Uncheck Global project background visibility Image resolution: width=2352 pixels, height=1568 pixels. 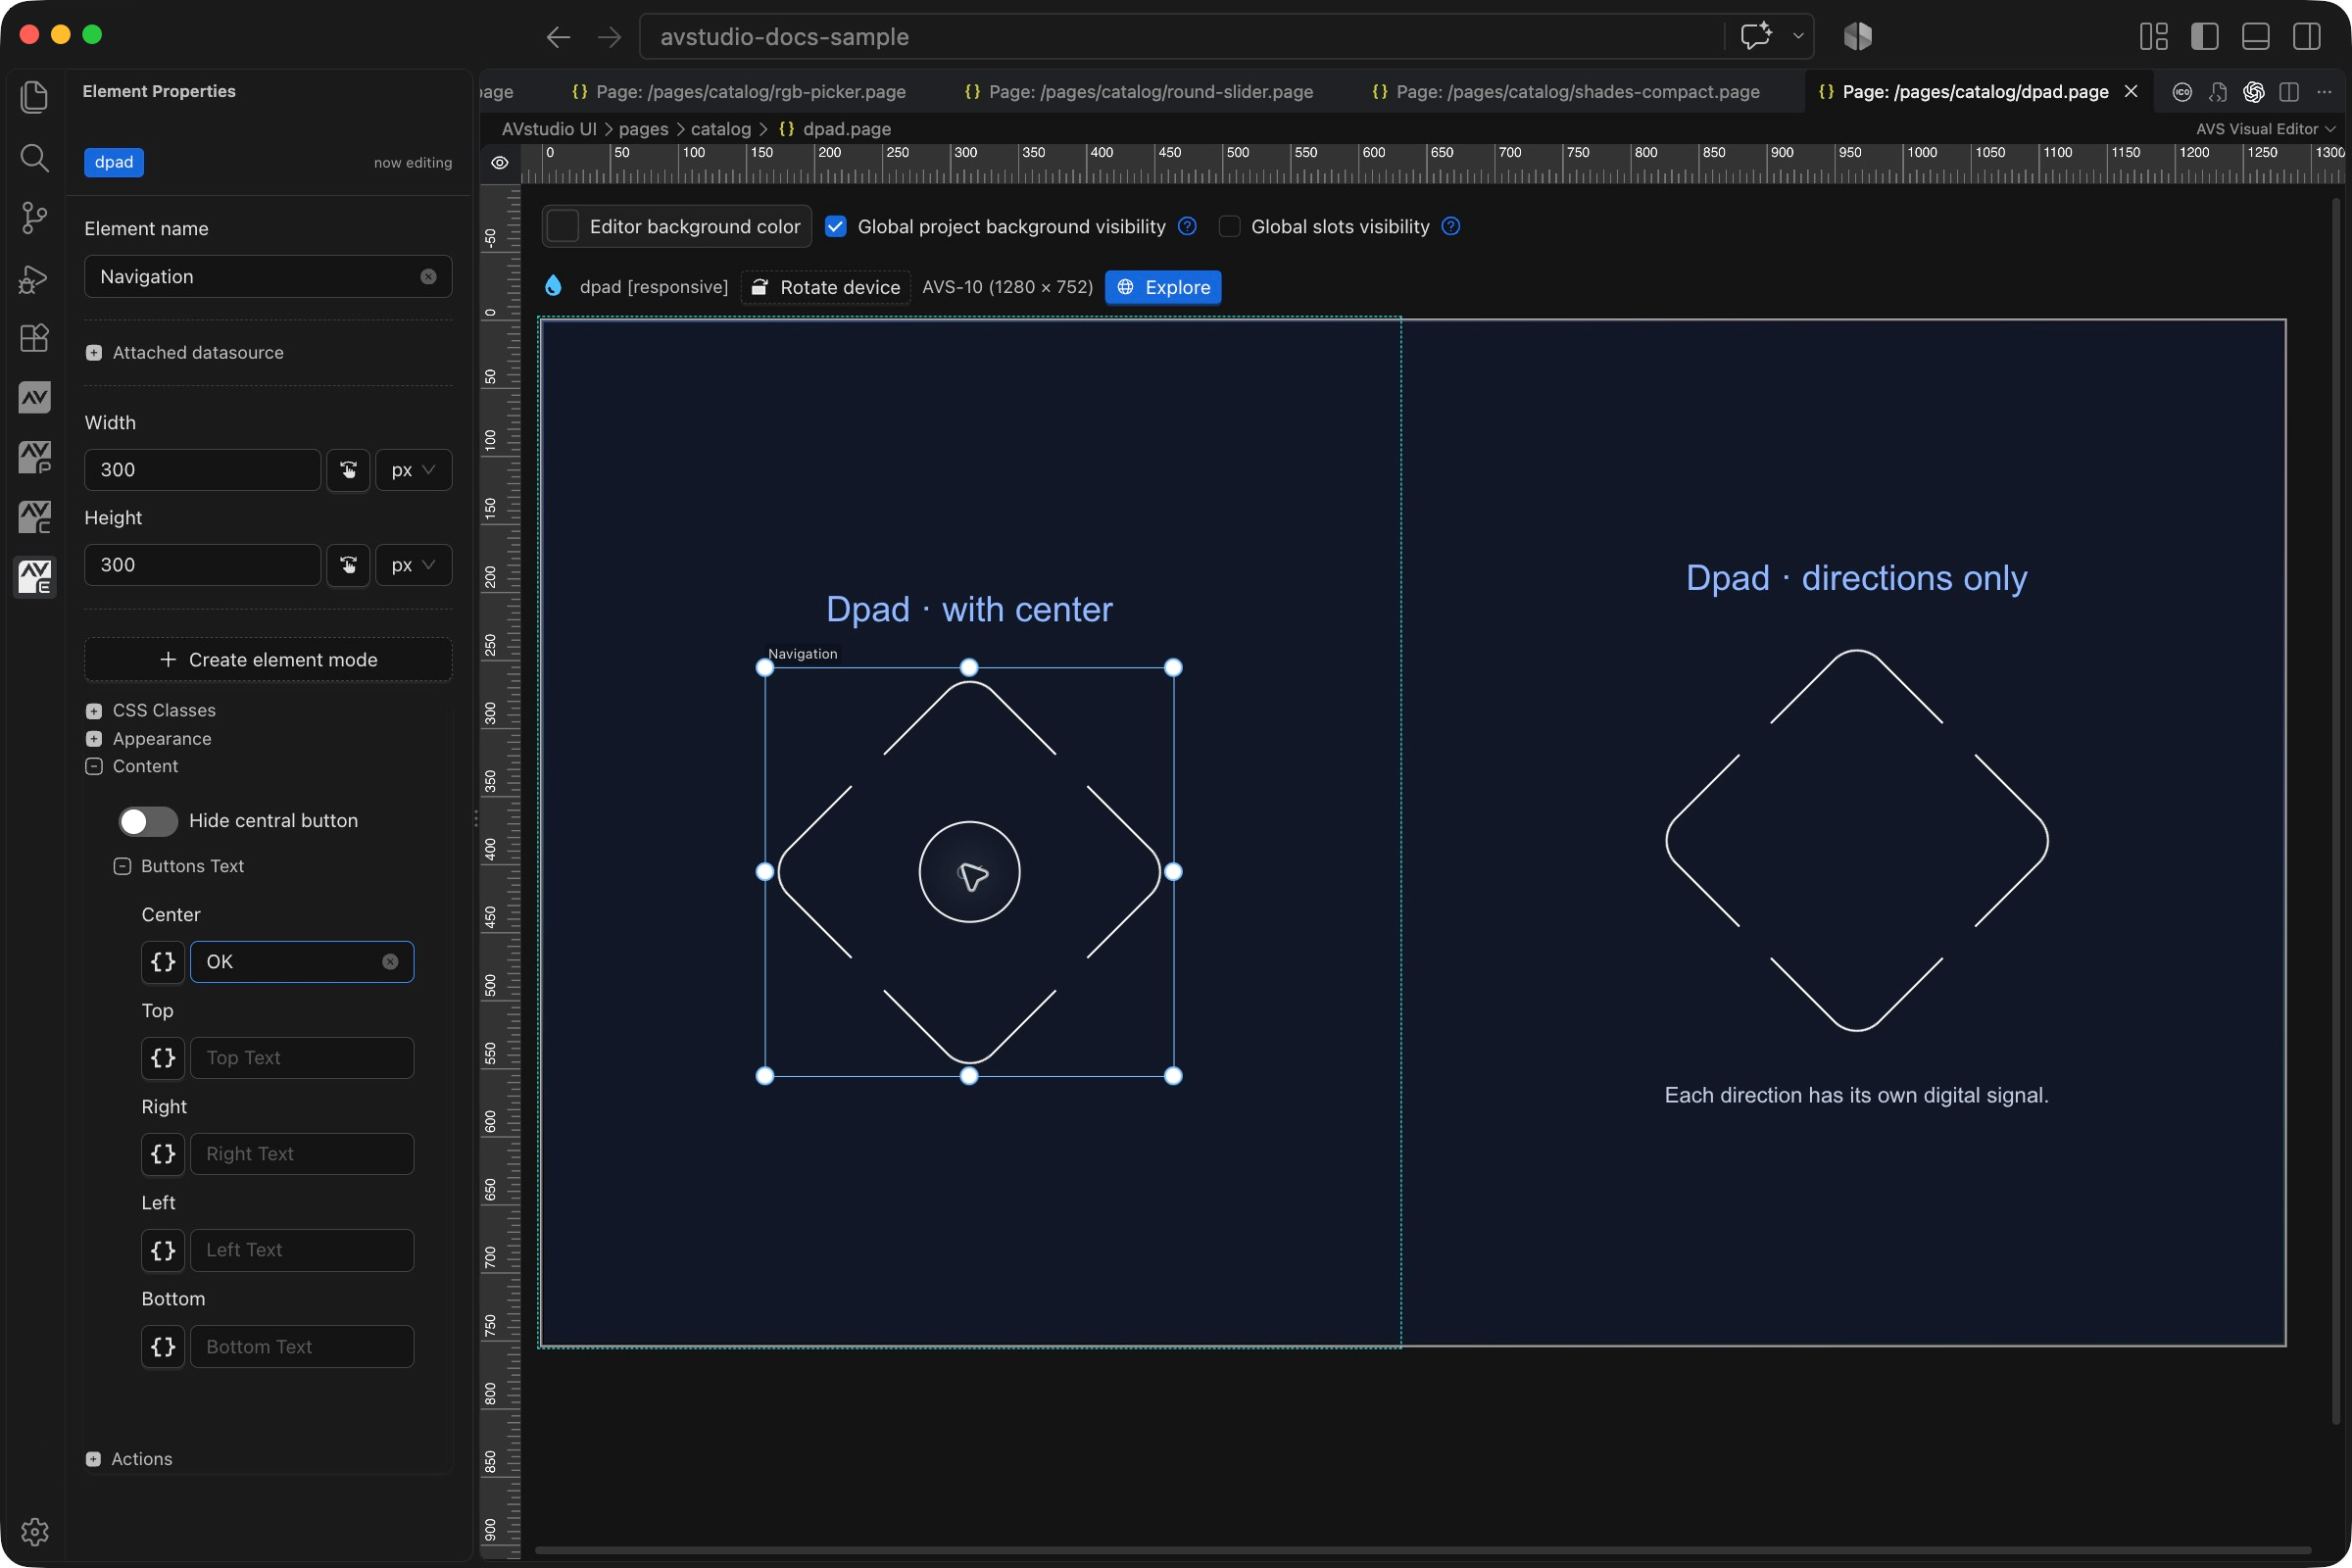click(836, 227)
